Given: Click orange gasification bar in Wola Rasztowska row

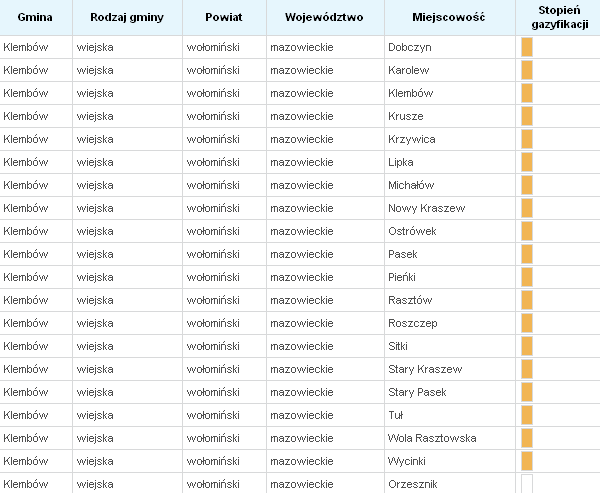Looking at the screenshot, I should click(x=527, y=438).
